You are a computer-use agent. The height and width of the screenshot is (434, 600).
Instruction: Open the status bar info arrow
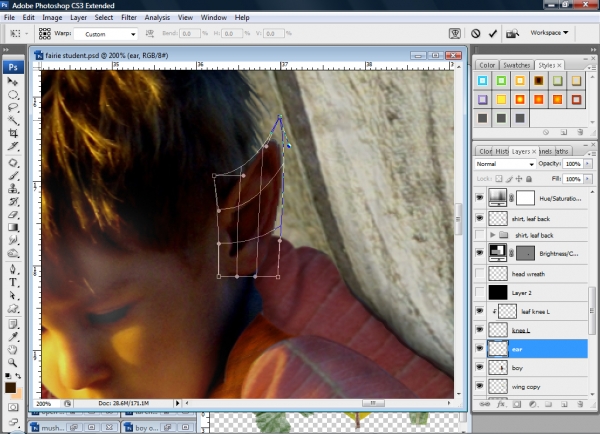(x=177, y=403)
